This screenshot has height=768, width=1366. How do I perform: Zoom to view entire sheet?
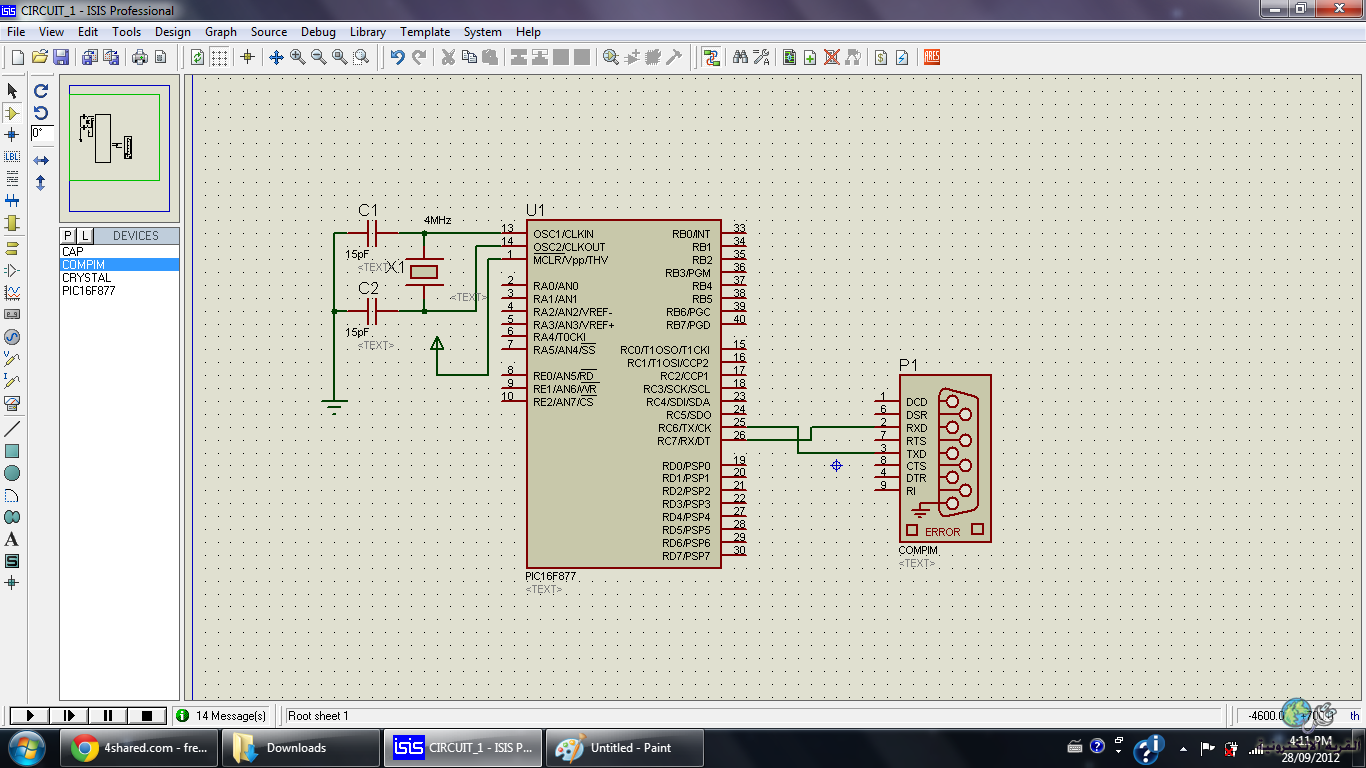[x=340, y=57]
